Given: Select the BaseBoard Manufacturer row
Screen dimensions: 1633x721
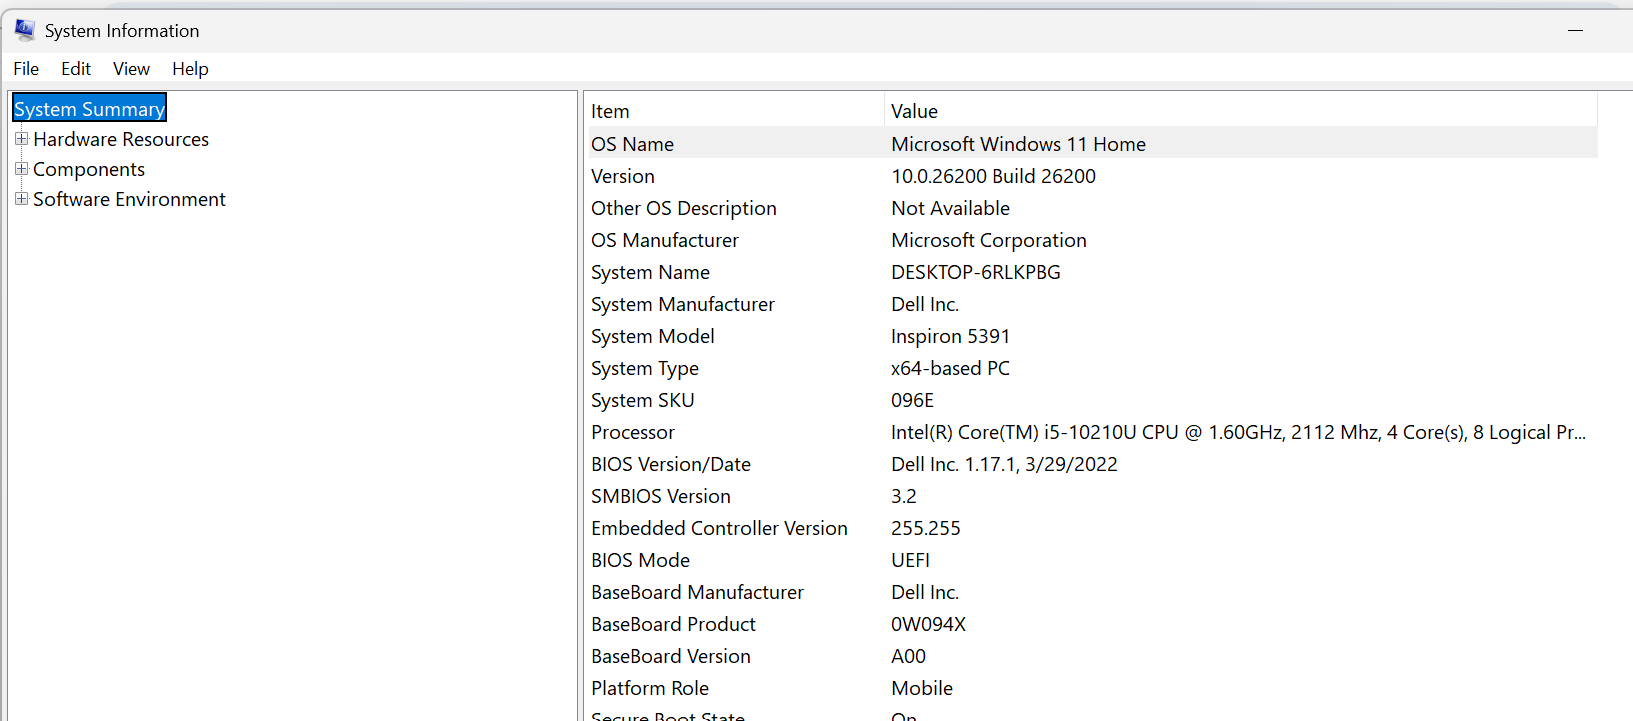Looking at the screenshot, I should (x=1091, y=592).
